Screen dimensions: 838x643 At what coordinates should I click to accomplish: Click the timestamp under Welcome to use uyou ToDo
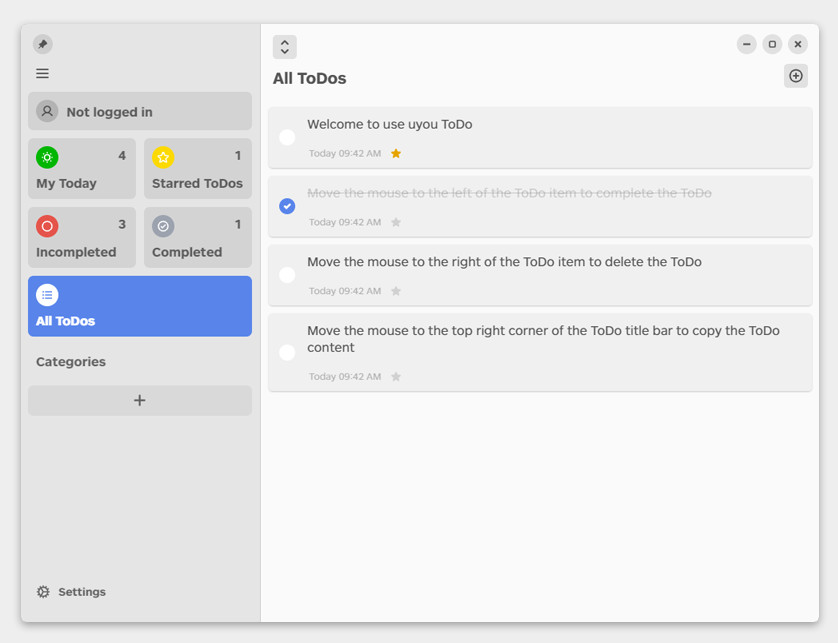click(x=345, y=154)
